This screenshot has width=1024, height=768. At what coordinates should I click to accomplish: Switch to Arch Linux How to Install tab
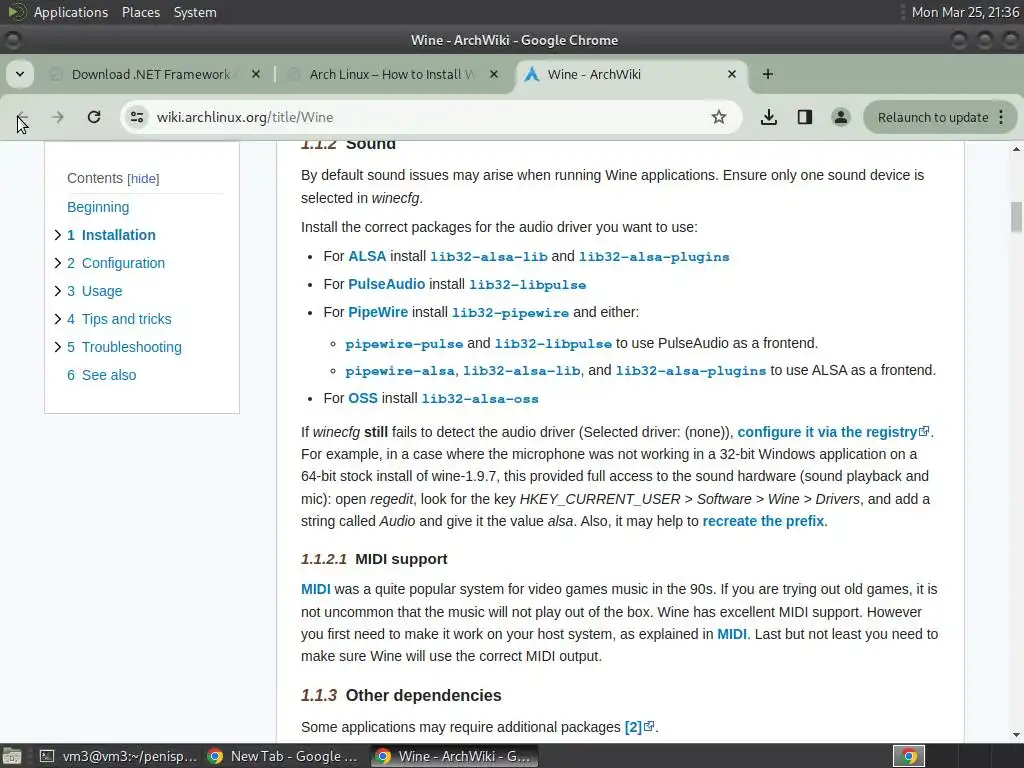coord(393,74)
